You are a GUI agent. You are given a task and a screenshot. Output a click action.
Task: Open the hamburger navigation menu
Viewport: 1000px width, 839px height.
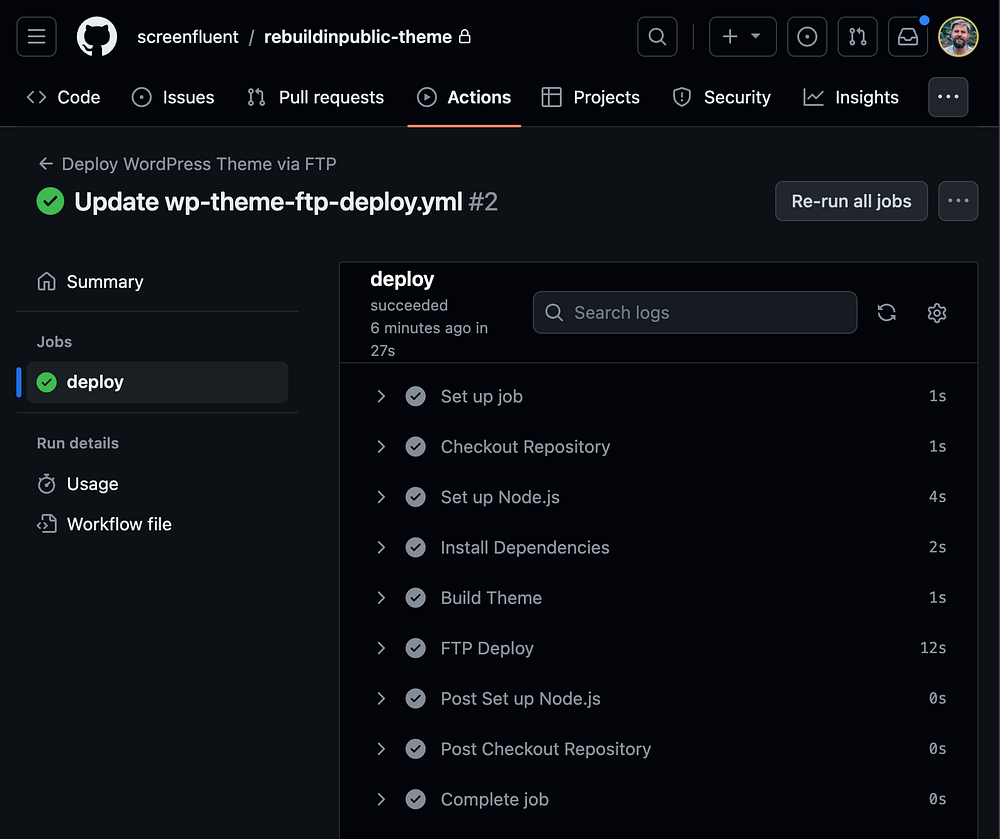36,37
